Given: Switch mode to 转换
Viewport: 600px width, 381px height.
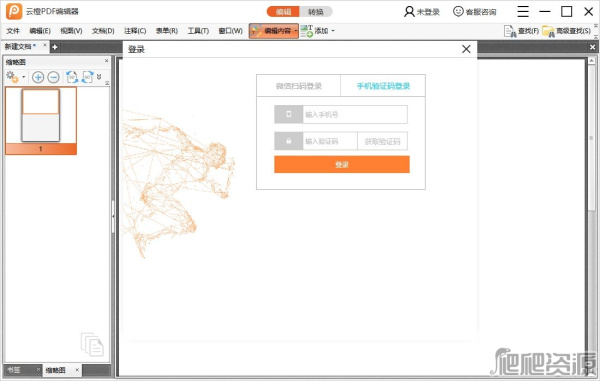Looking at the screenshot, I should coord(316,12).
